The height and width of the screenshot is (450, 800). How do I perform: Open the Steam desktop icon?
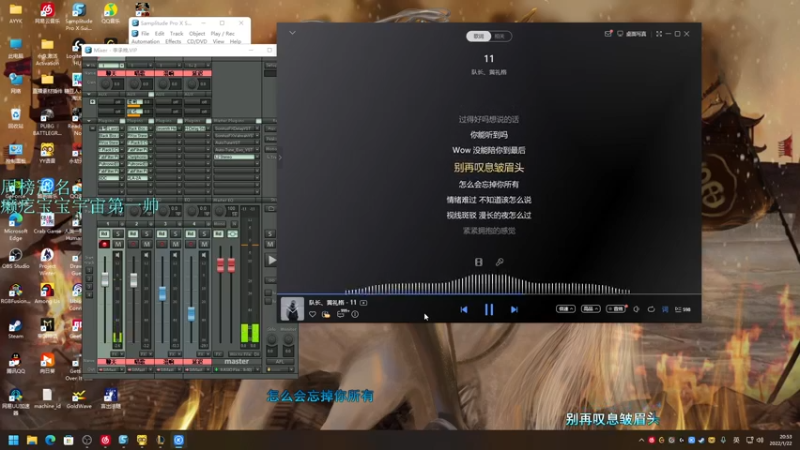(15, 328)
